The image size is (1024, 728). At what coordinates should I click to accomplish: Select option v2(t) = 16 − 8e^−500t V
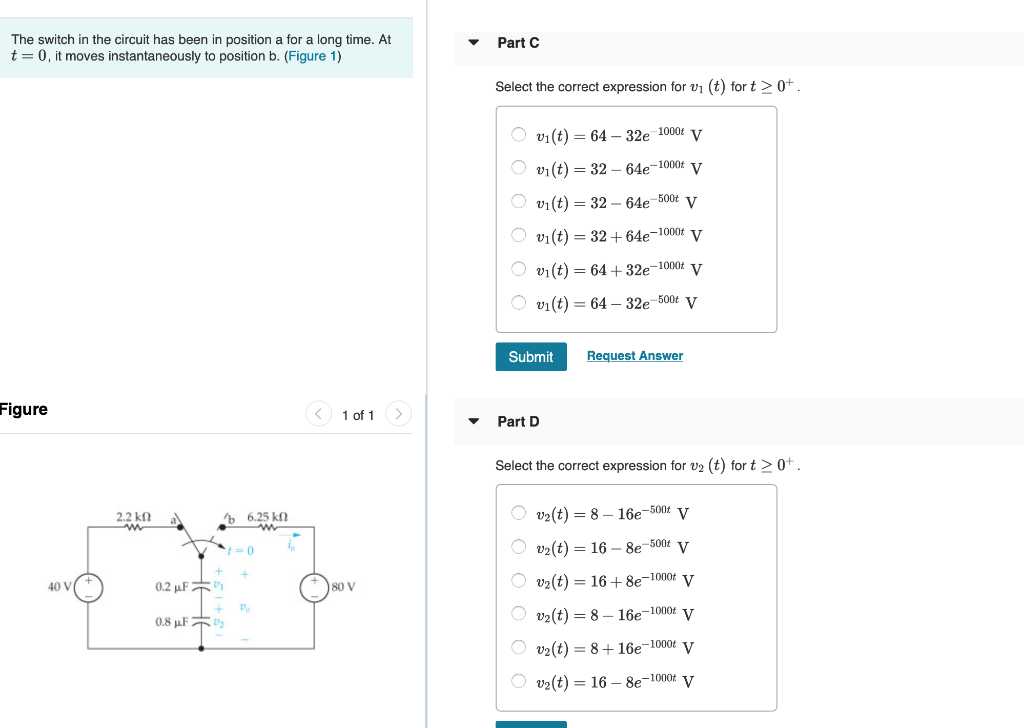(519, 546)
